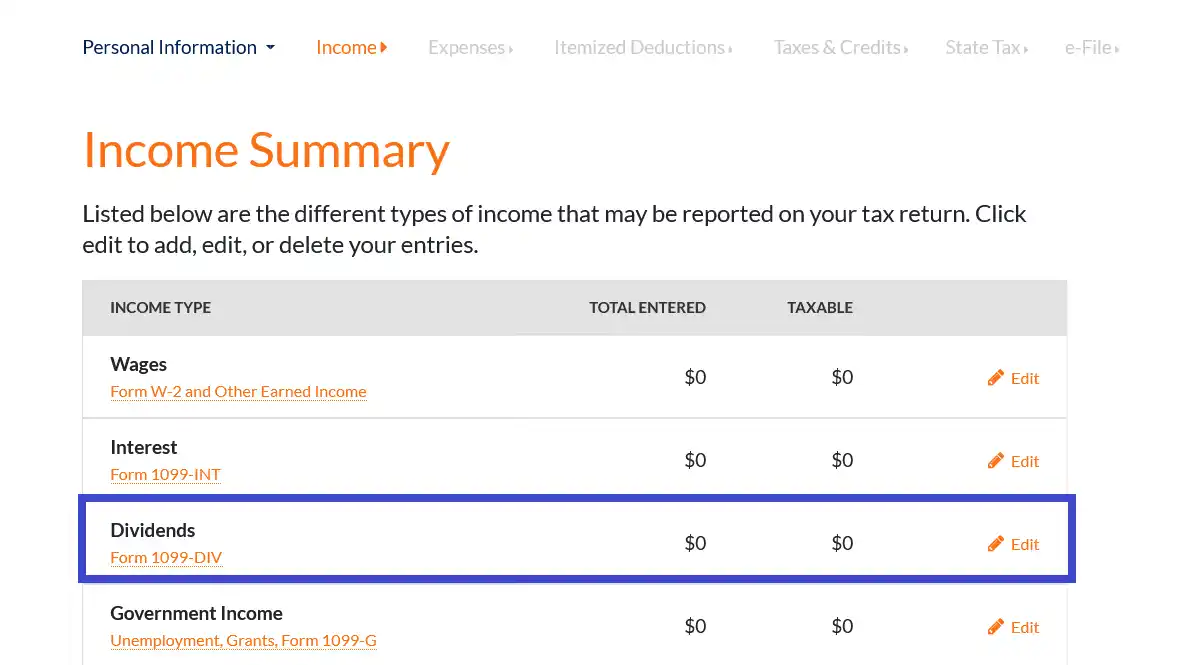Click the pencil icon in Wages row
This screenshot has width=1193, height=665.
(x=995, y=378)
